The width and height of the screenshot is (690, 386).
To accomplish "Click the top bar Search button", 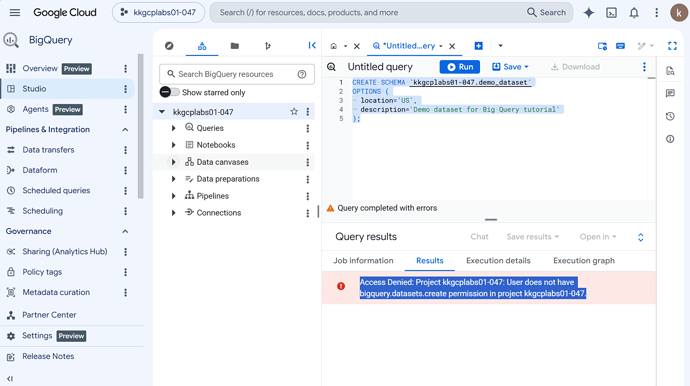I will click(x=547, y=12).
